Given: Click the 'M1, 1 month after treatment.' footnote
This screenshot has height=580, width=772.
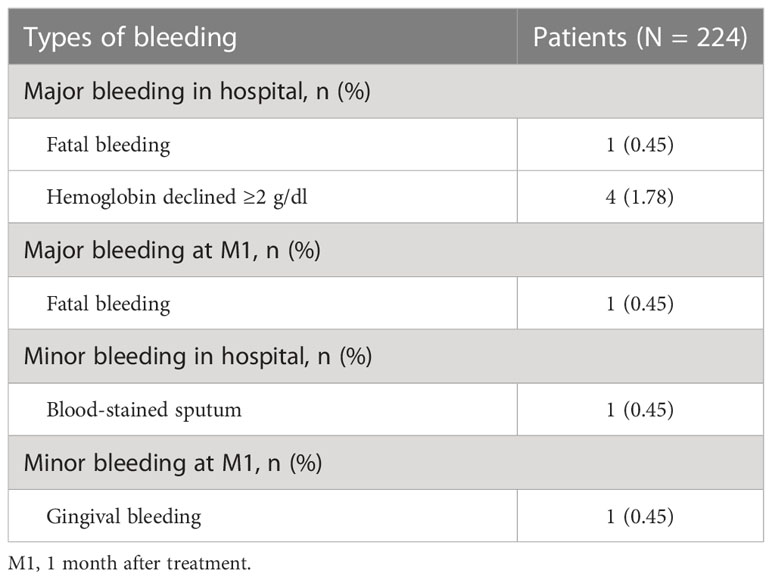Looking at the screenshot, I should (x=129, y=563).
